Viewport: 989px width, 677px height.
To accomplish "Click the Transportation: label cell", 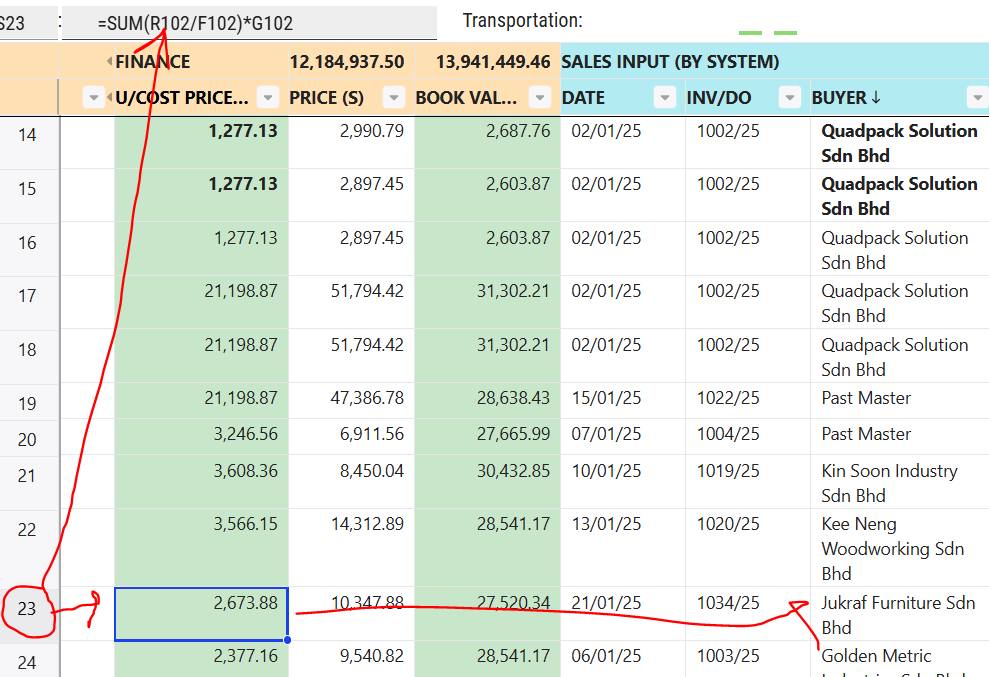I will click(522, 21).
